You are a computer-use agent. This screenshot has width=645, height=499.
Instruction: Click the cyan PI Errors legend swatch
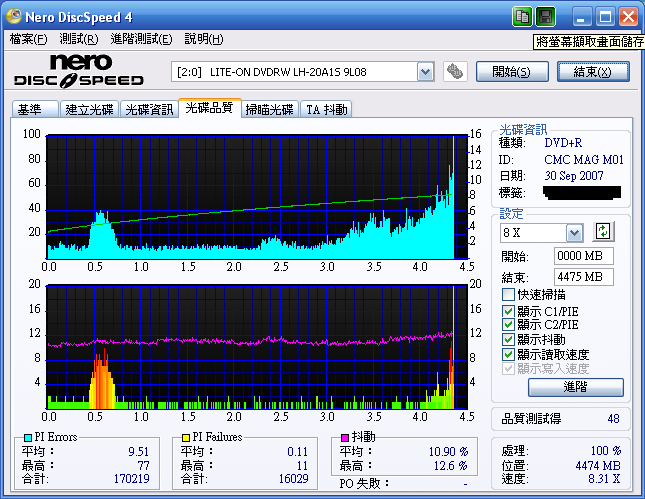28,437
